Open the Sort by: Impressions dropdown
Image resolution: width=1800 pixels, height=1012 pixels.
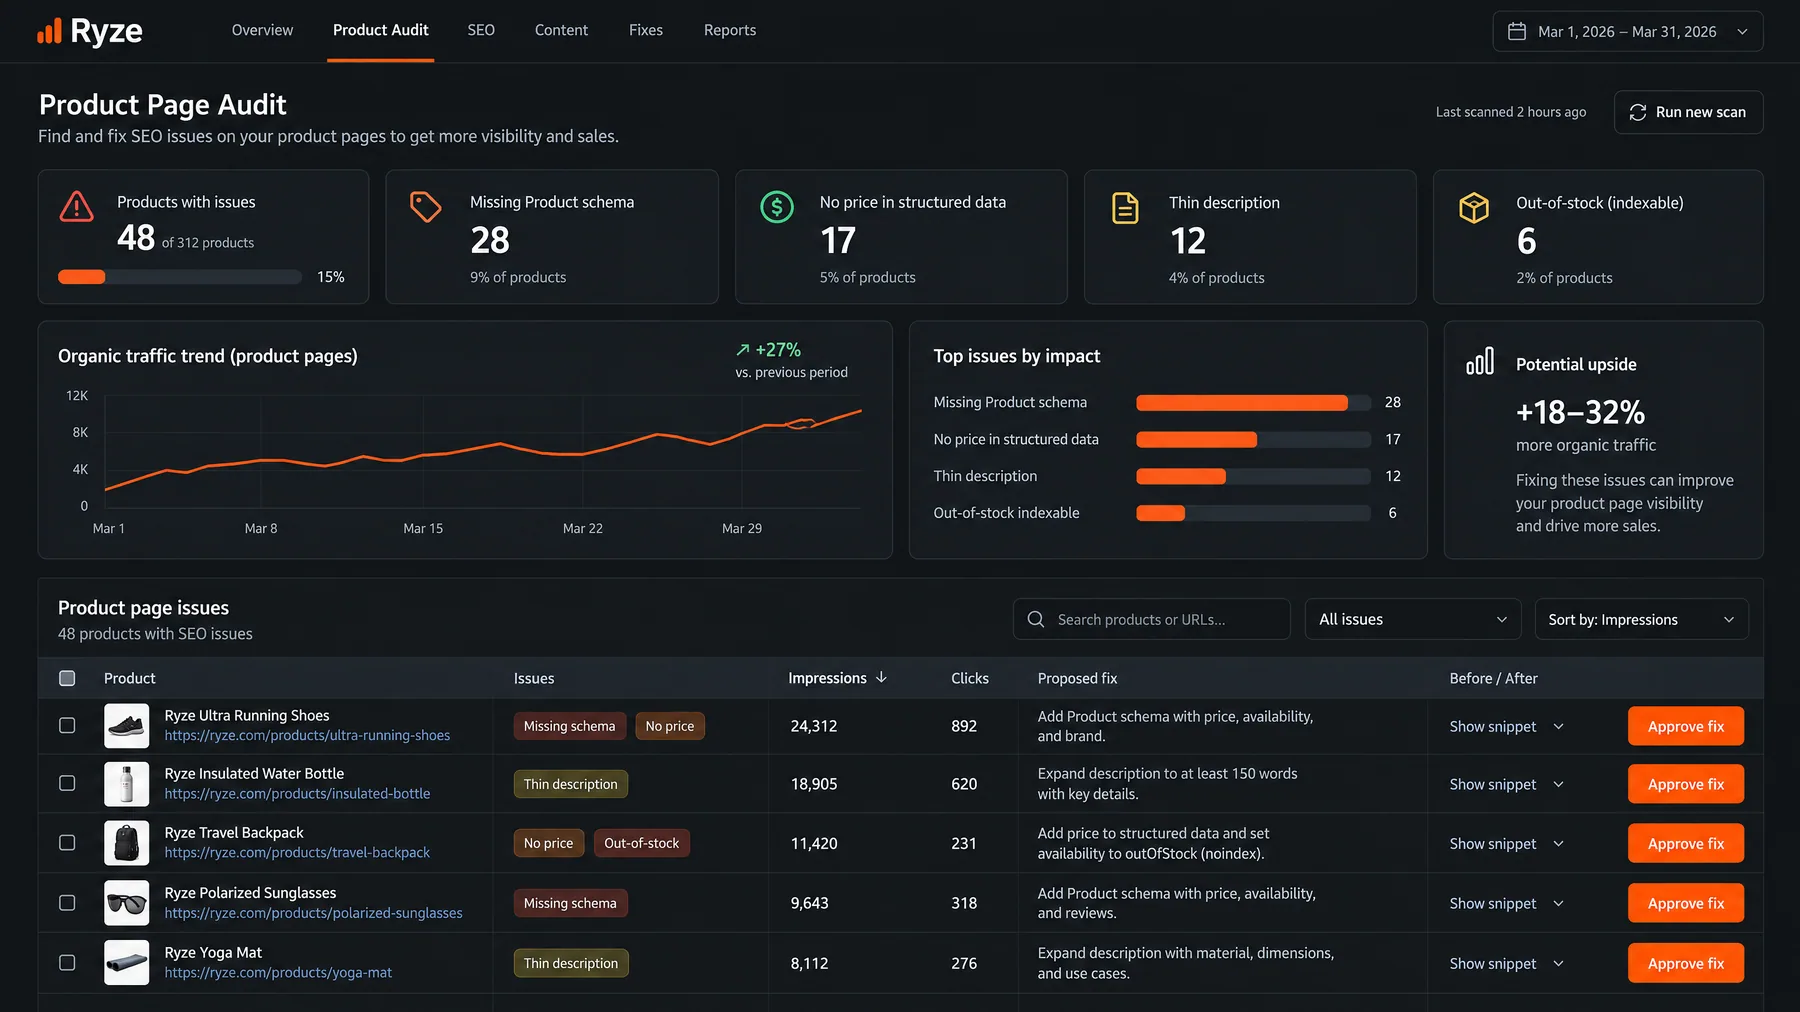click(1642, 619)
